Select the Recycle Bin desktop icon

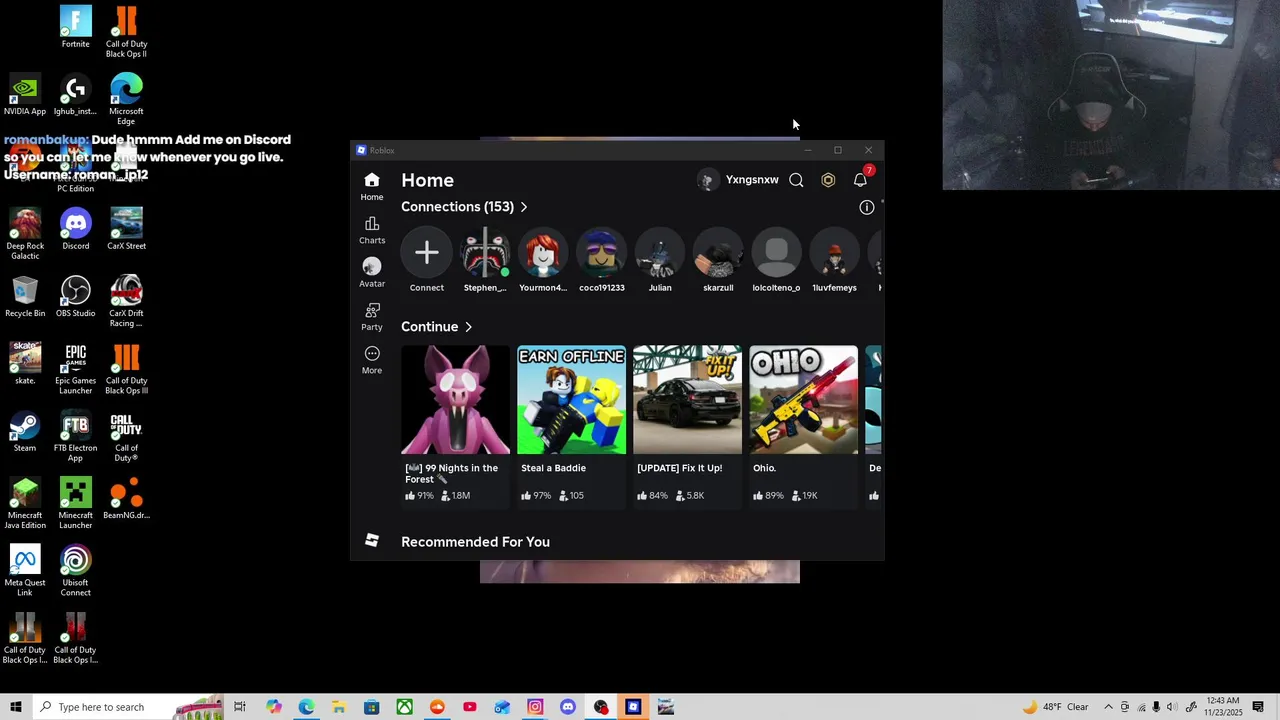pos(25,297)
